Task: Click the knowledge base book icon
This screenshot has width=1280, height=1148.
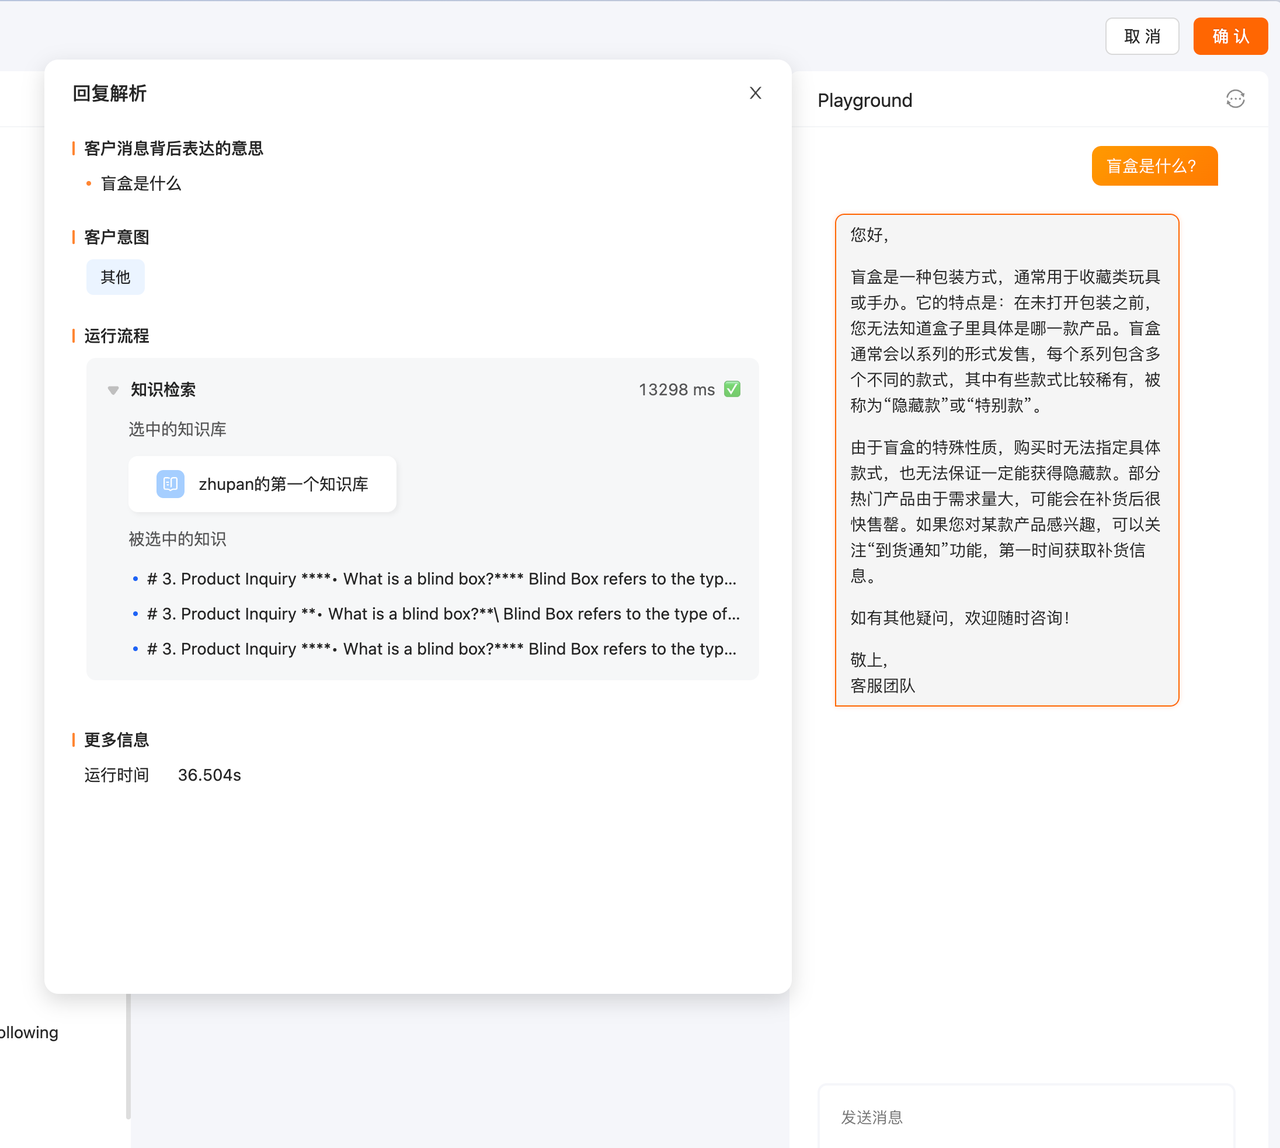Action: pyautogui.click(x=170, y=484)
